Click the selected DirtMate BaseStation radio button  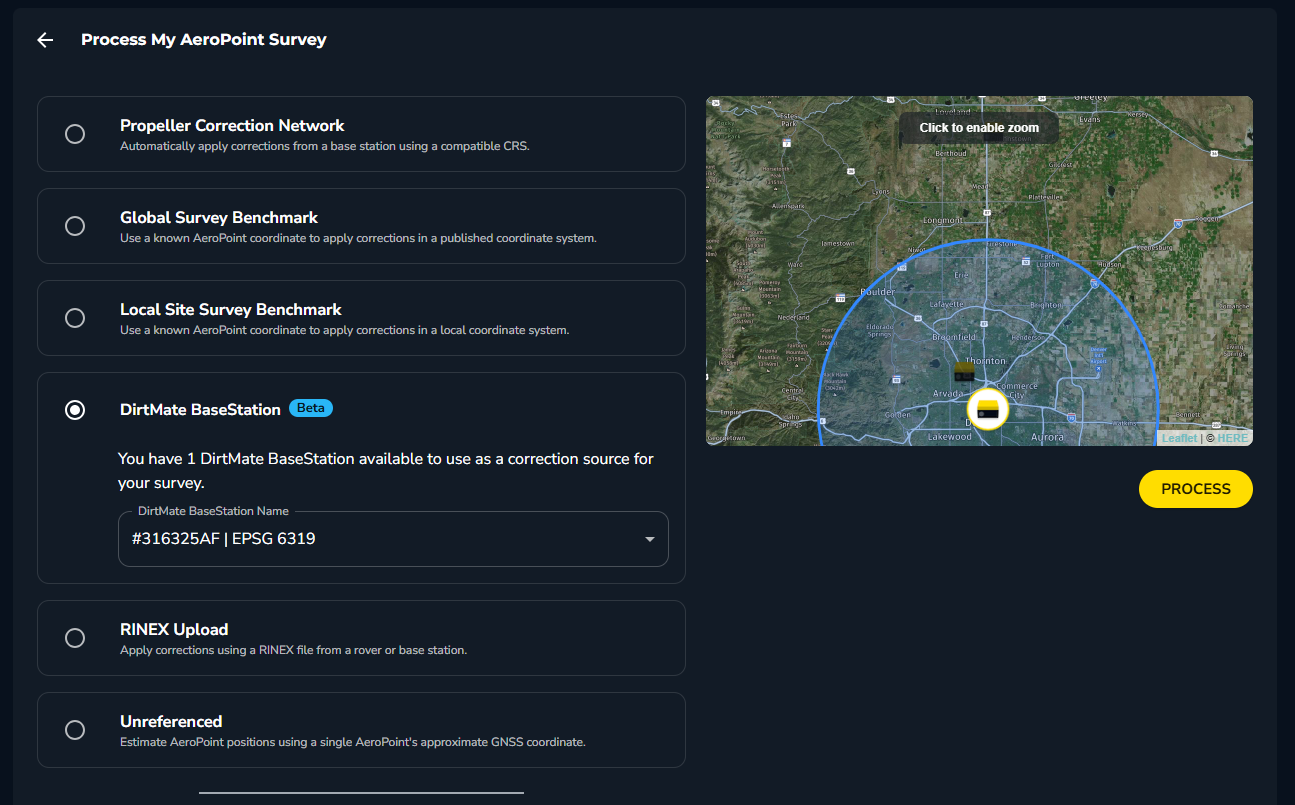pos(75,410)
